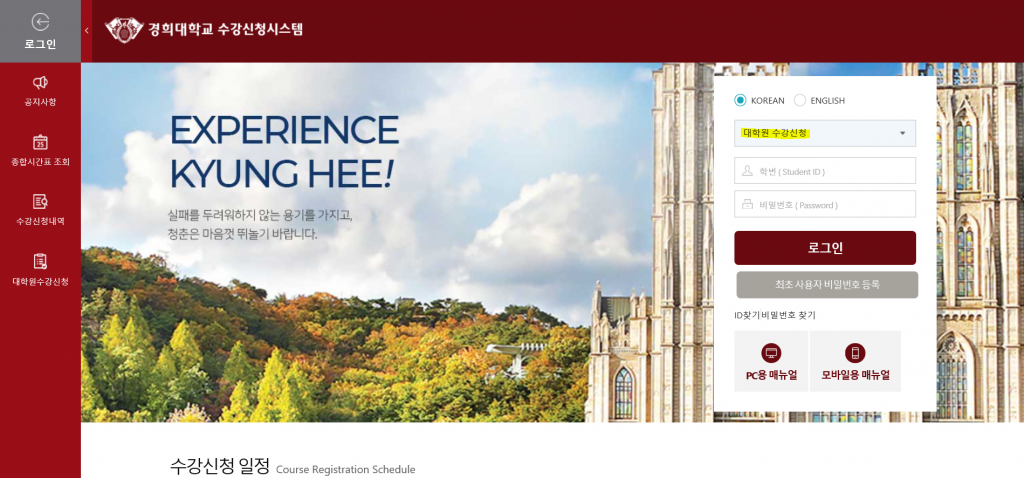Open the 공지사항 megaphone icon

(x=40, y=82)
